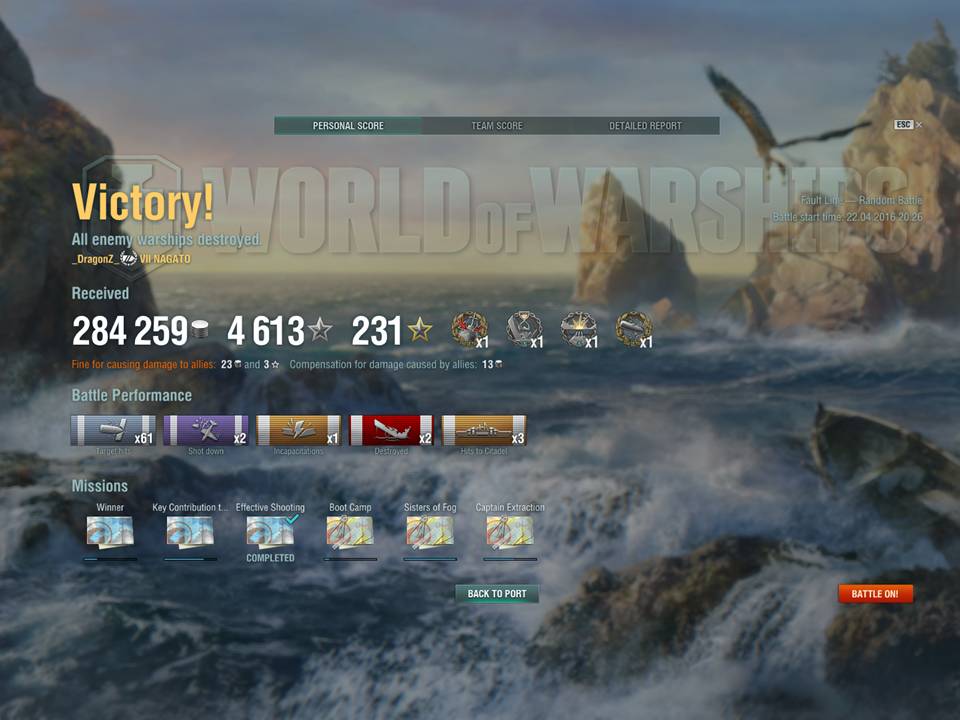The width and height of the screenshot is (960, 720).
Task: Click the COMPLETED status text
Action: pyautogui.click(x=270, y=558)
